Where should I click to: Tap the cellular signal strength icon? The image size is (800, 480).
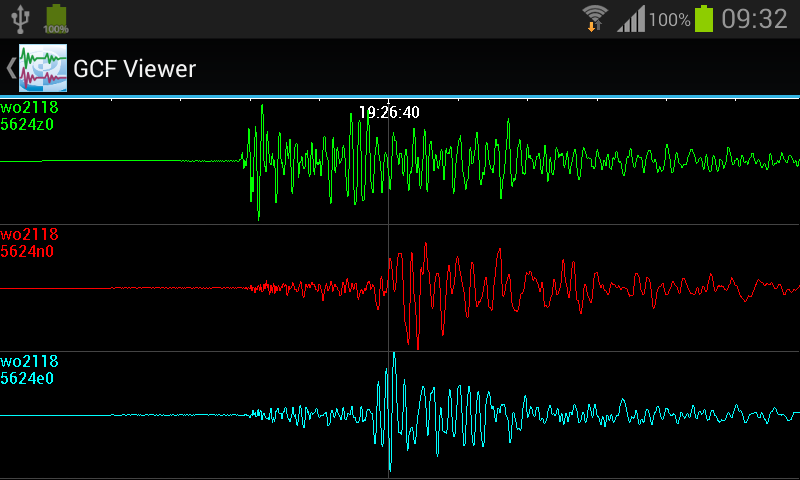[631, 19]
